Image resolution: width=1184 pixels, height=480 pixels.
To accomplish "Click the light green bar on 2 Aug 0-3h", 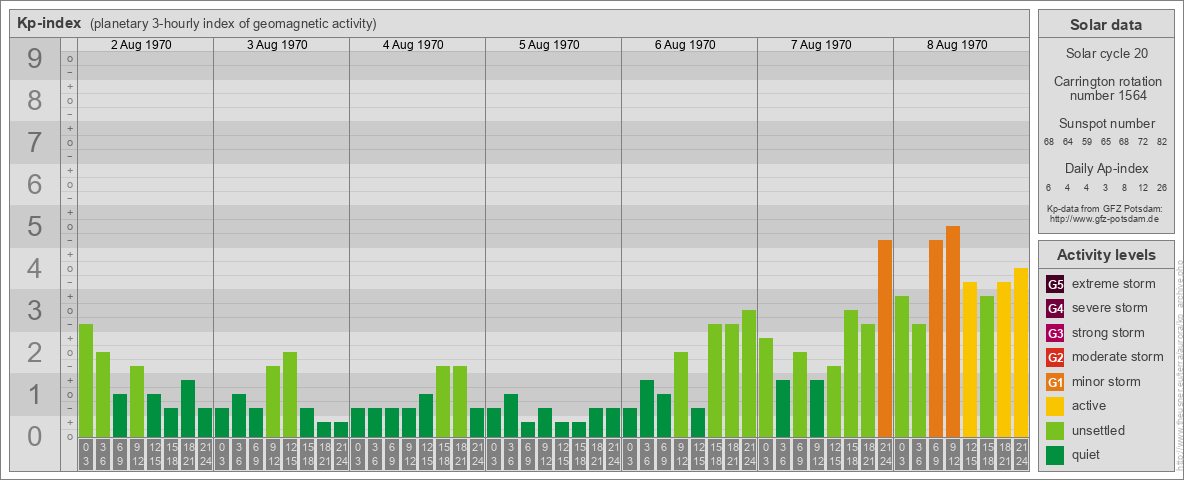I will pos(86,380).
